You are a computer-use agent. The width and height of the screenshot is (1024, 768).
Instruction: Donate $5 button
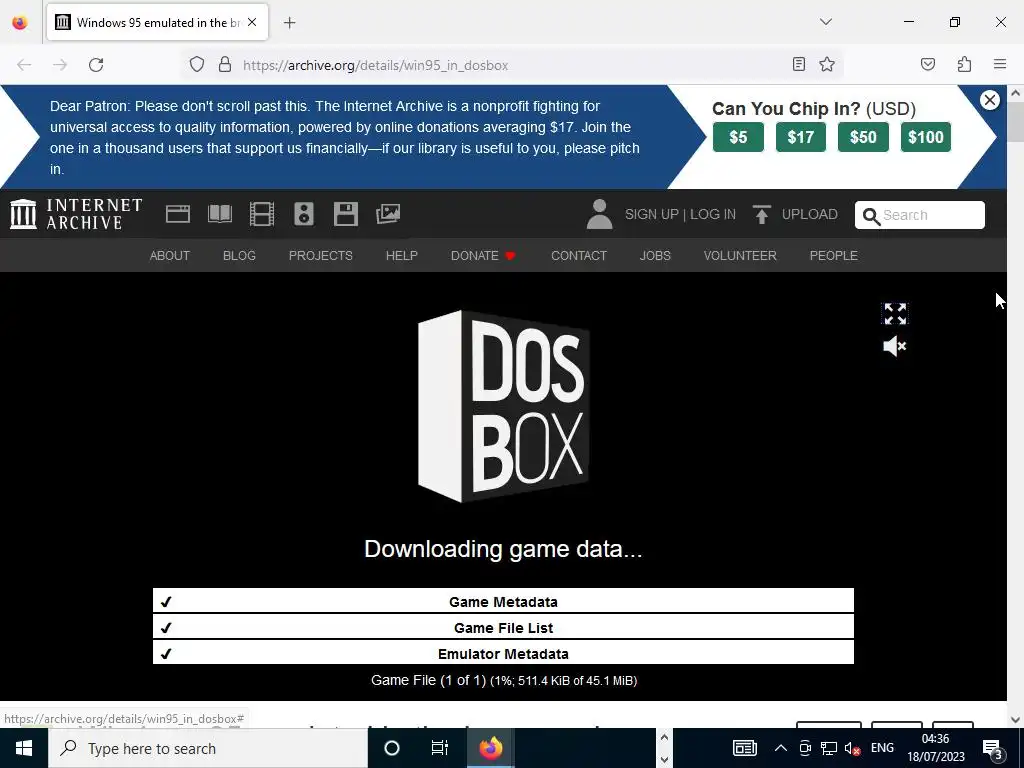[x=738, y=137]
